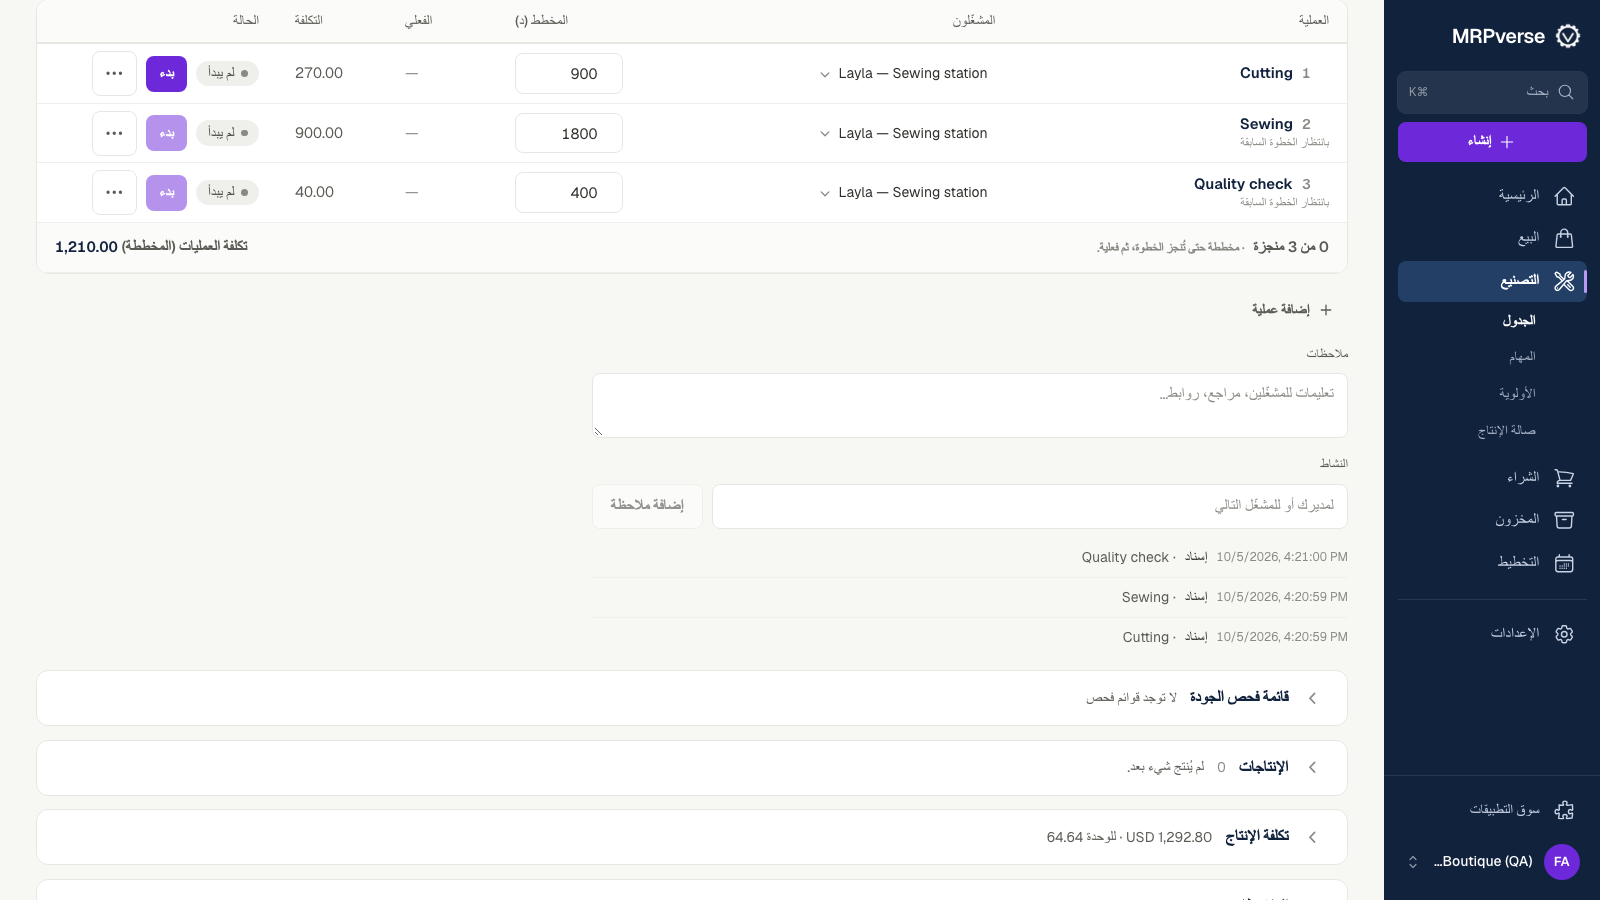This screenshot has width=1600, height=900.
Task: Open the البيع sales bag icon
Action: [x=1565, y=238]
